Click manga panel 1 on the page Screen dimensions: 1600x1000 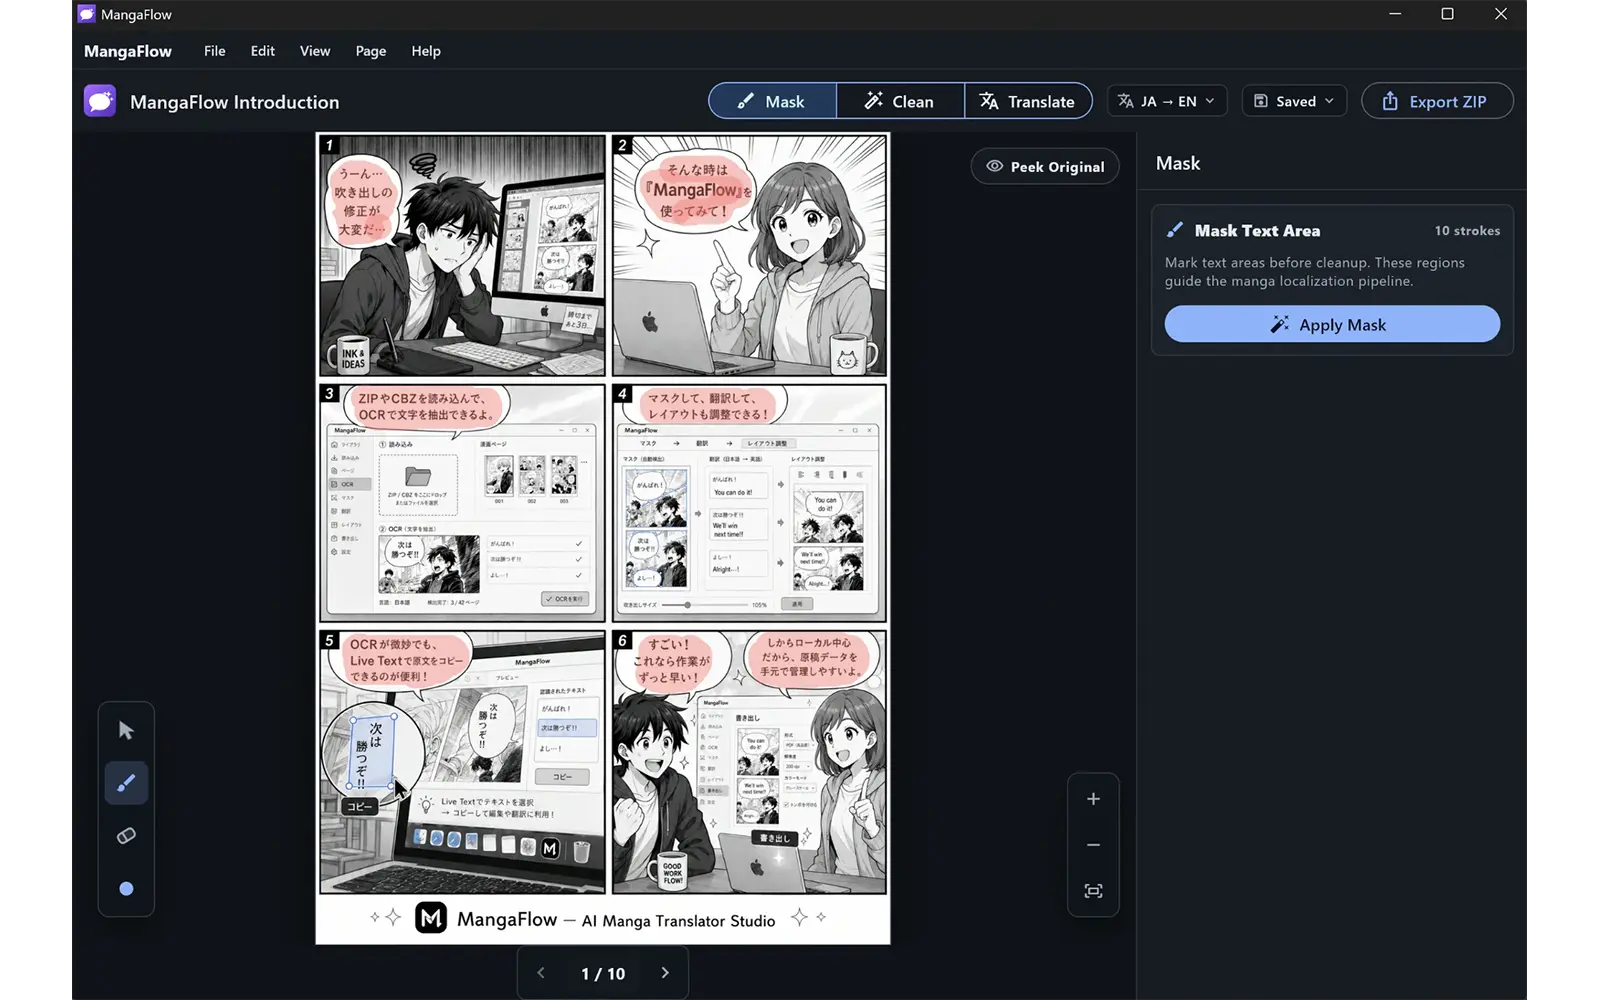coord(462,256)
